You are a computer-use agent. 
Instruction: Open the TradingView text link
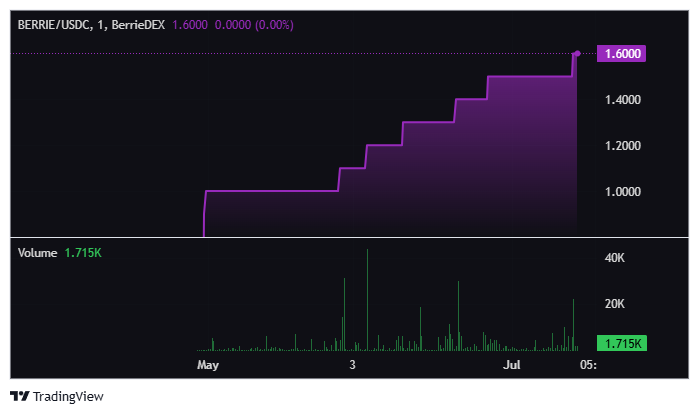coord(68,397)
